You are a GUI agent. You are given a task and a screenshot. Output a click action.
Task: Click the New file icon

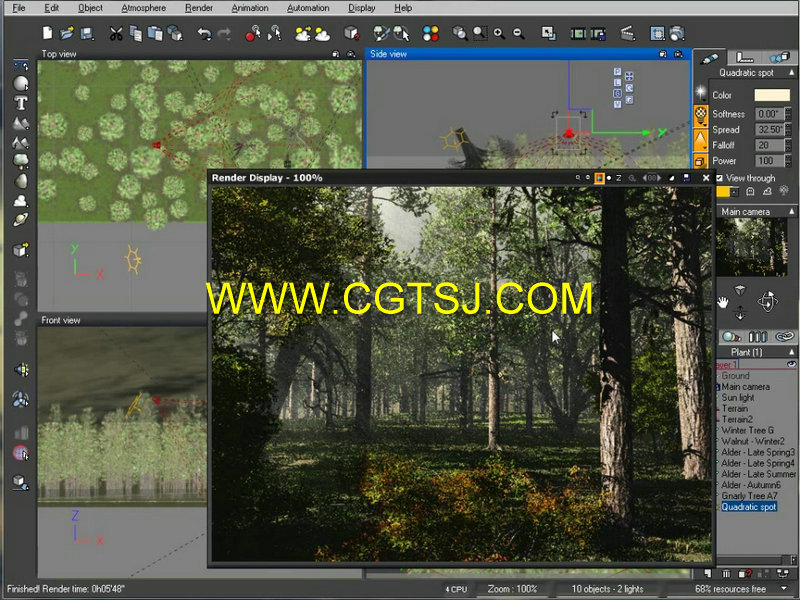coord(47,33)
